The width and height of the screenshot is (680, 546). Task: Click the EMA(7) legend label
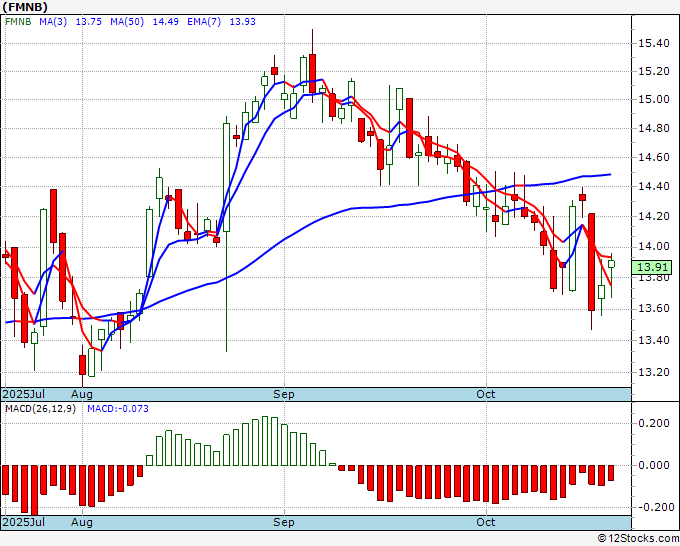pos(204,22)
